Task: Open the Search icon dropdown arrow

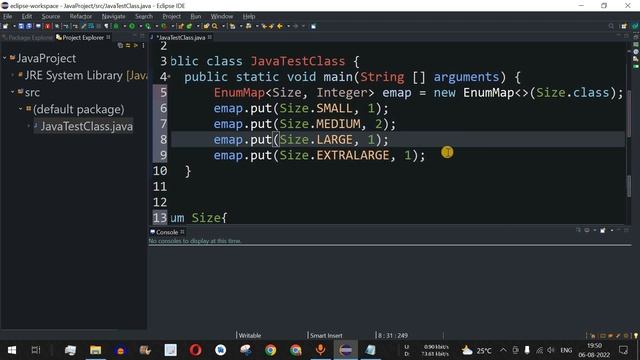Action: click(223, 26)
